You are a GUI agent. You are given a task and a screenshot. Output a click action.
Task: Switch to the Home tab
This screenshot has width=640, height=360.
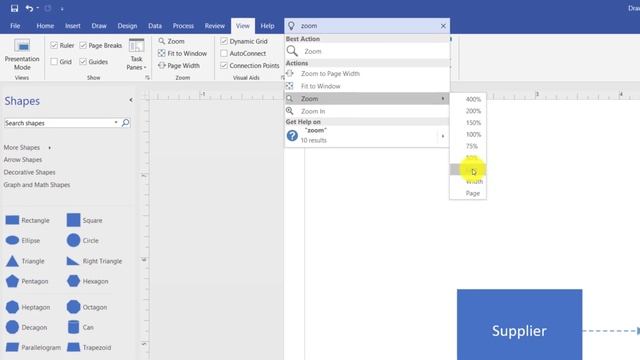45,26
